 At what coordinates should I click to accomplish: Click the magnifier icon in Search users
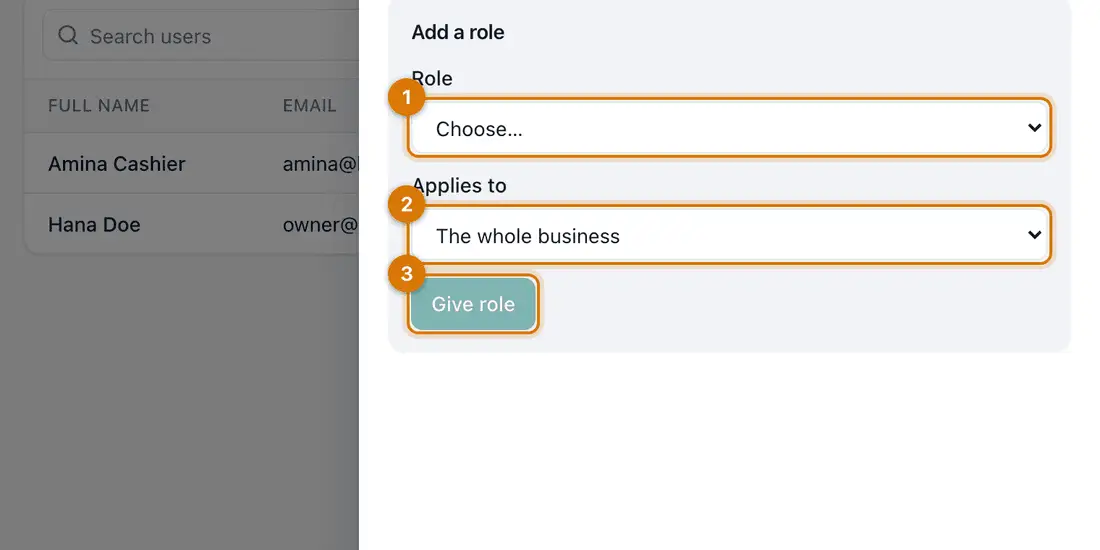click(67, 35)
